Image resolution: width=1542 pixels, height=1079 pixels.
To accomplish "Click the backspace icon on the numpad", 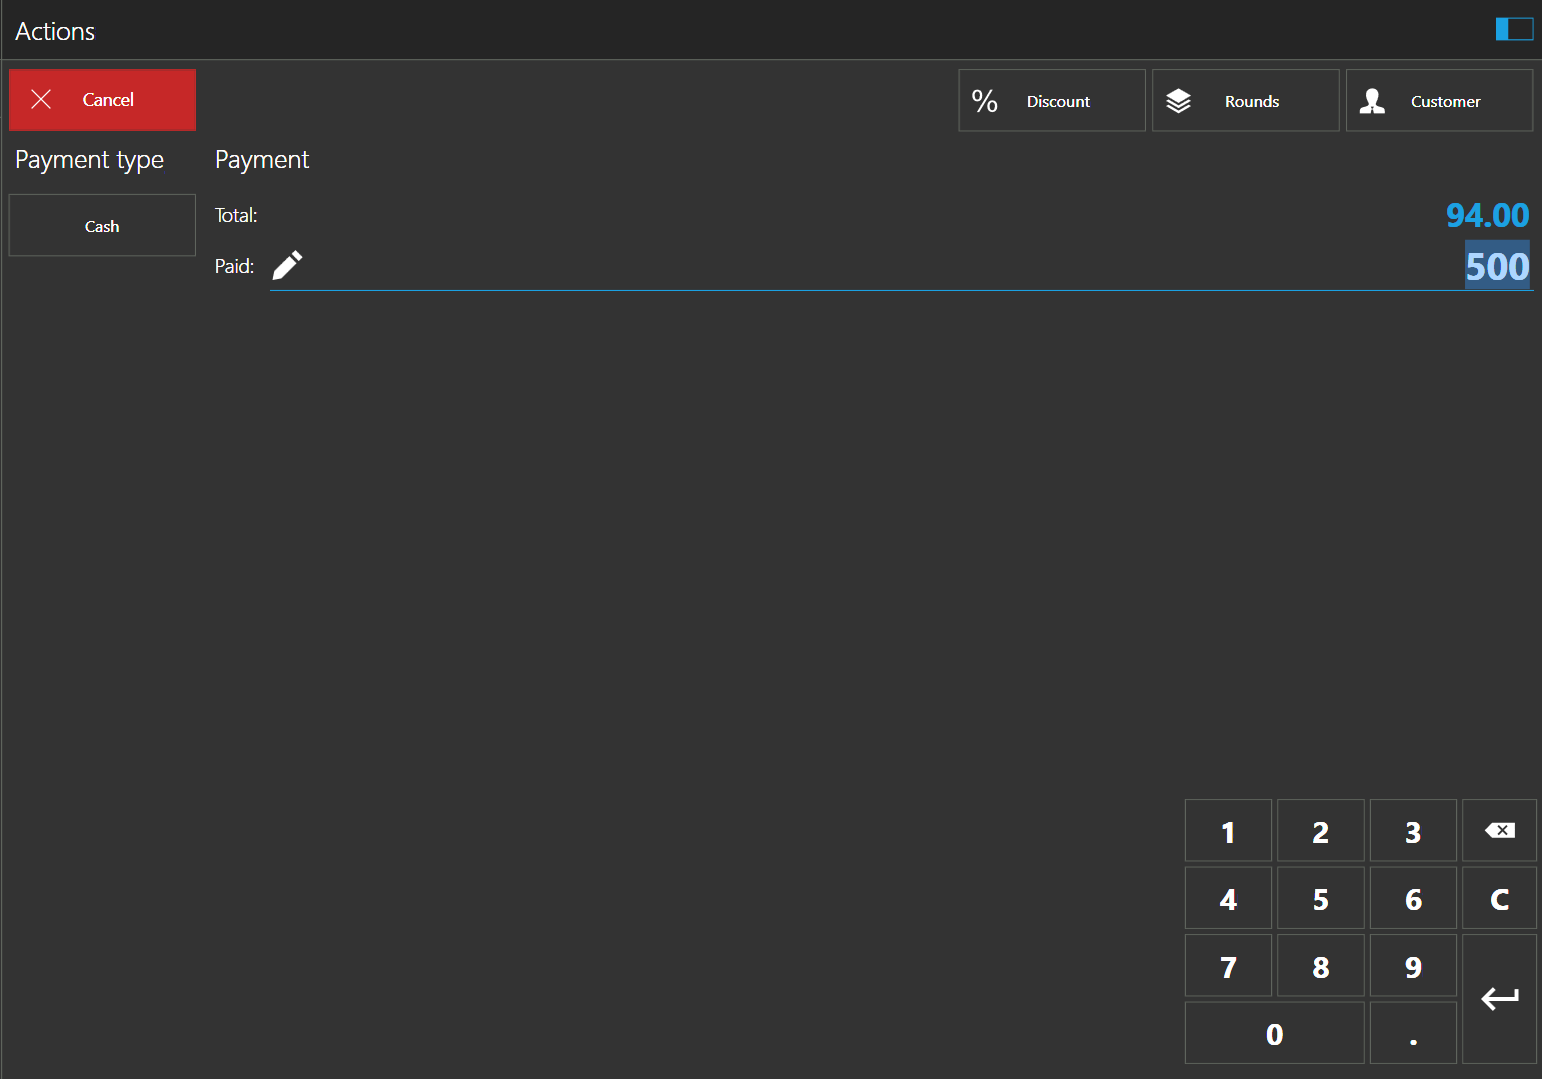I will [x=1499, y=830].
